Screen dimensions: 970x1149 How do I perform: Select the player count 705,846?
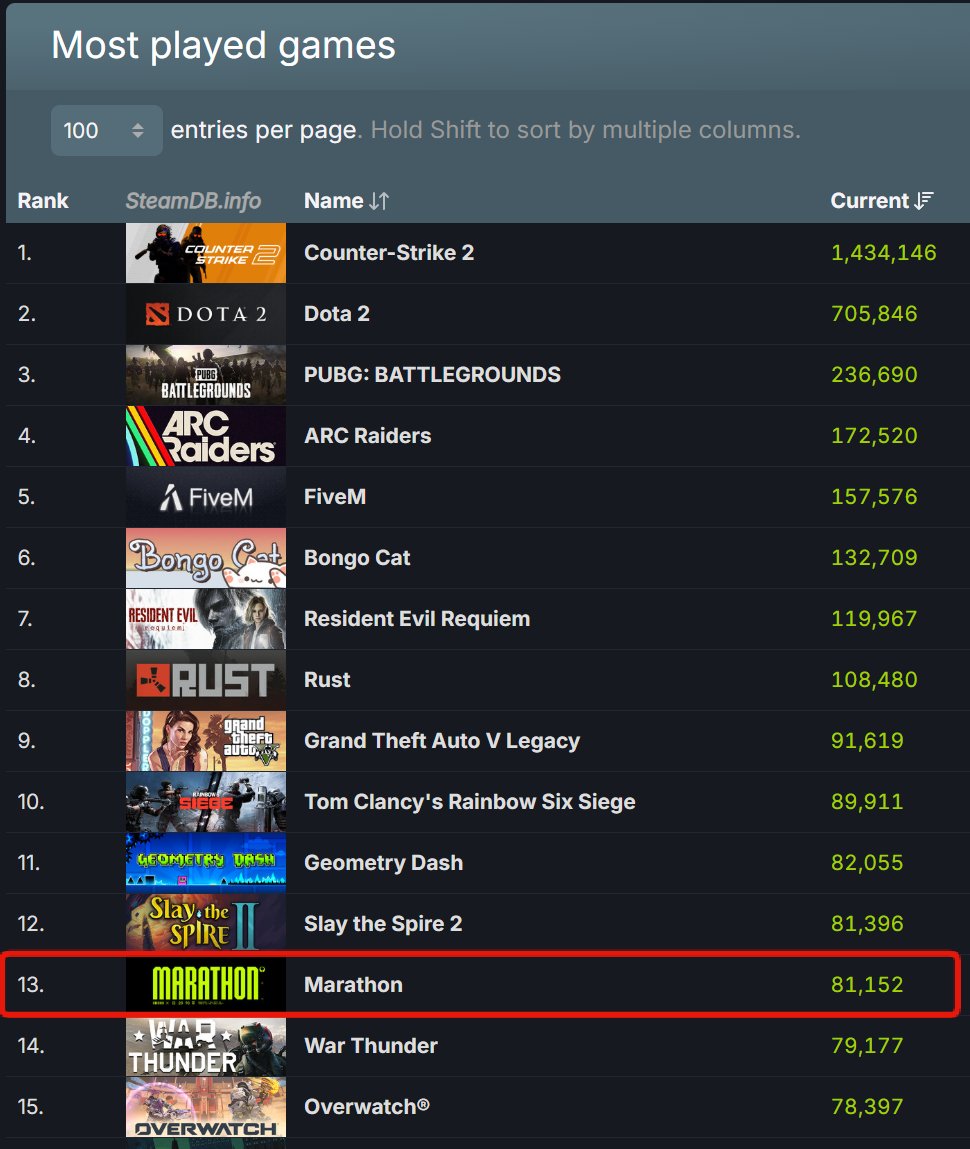click(x=874, y=314)
